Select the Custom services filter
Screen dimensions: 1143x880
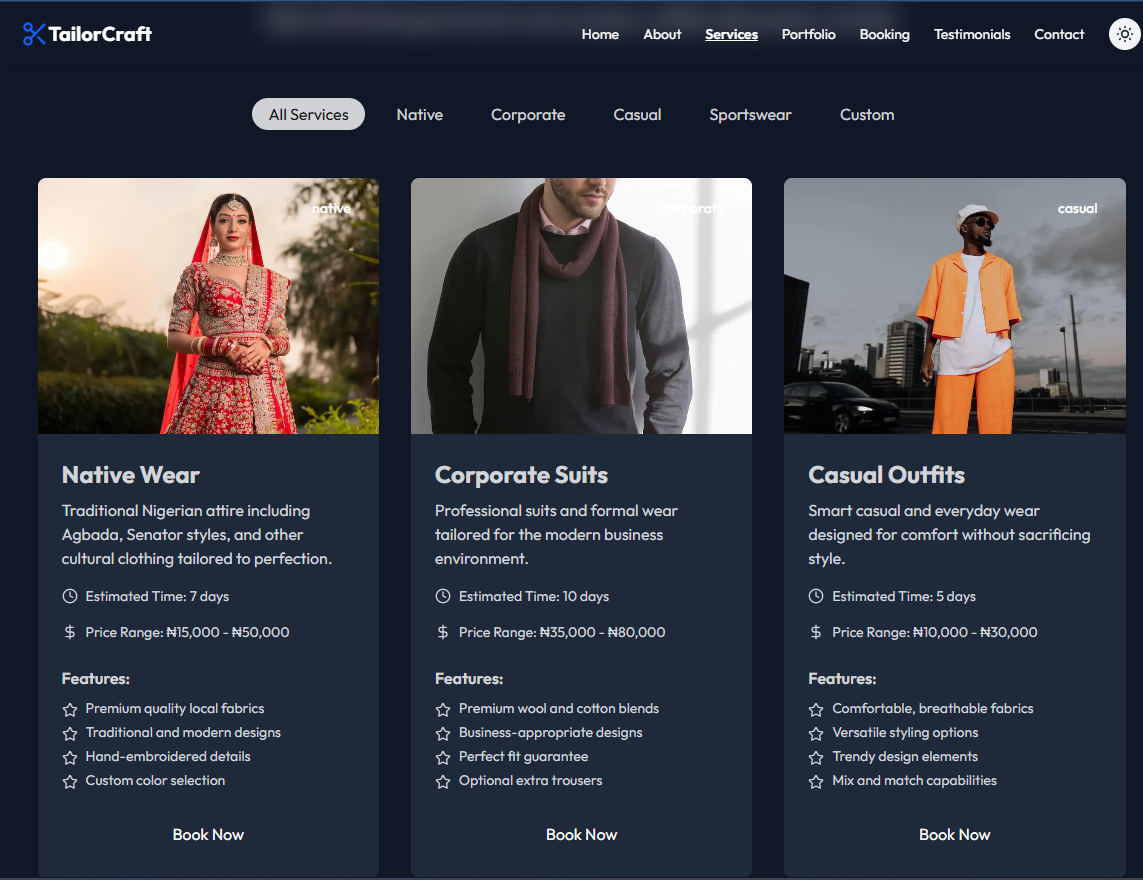click(867, 114)
